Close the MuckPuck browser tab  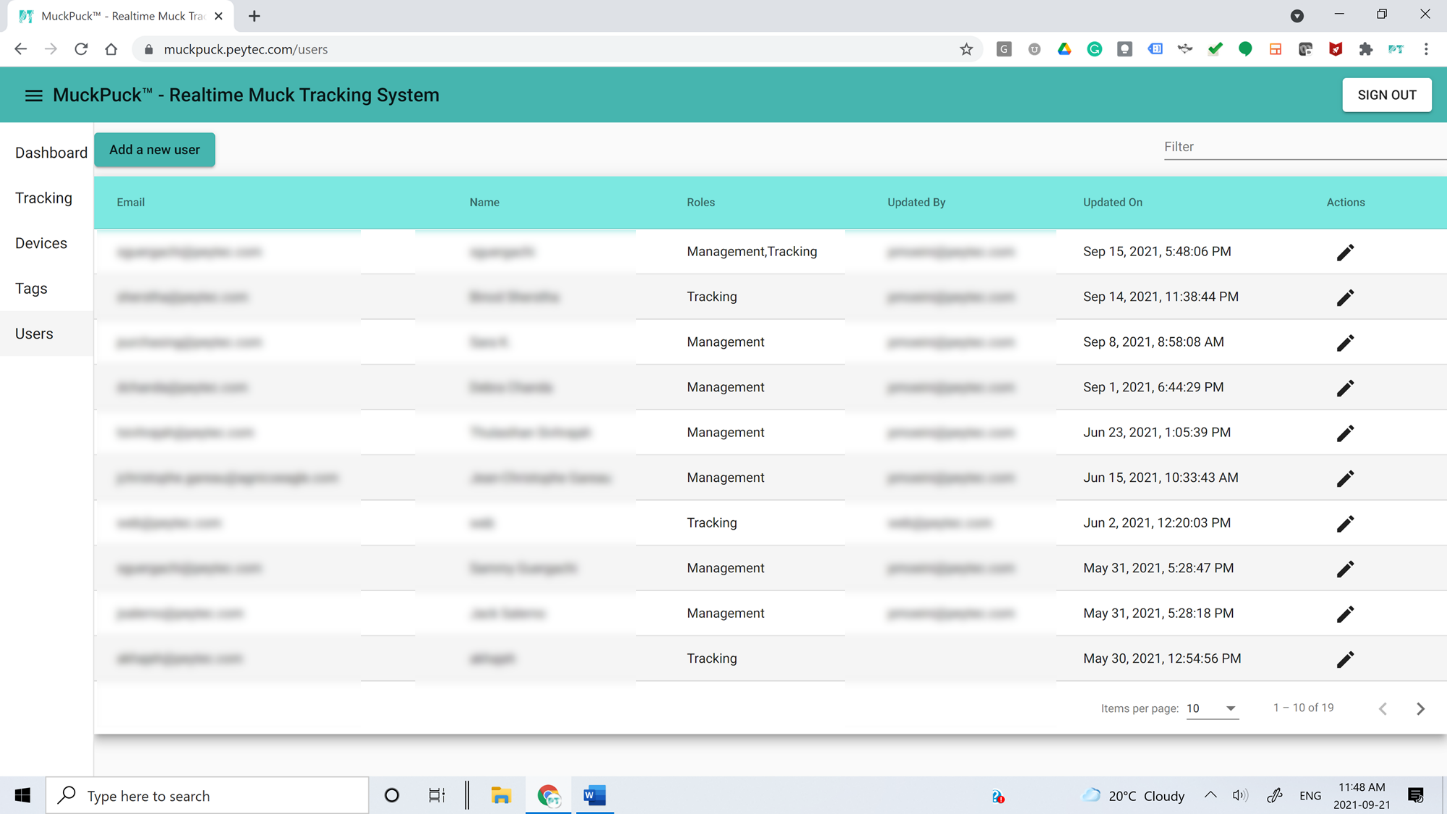click(219, 16)
